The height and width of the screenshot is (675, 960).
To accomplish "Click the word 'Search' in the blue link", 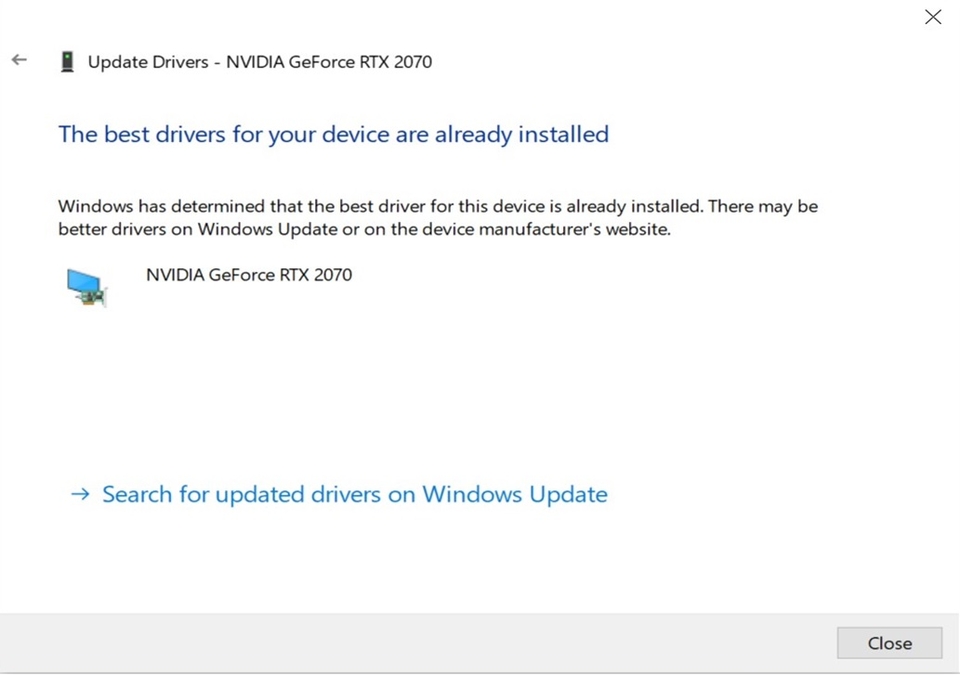I will coord(137,494).
